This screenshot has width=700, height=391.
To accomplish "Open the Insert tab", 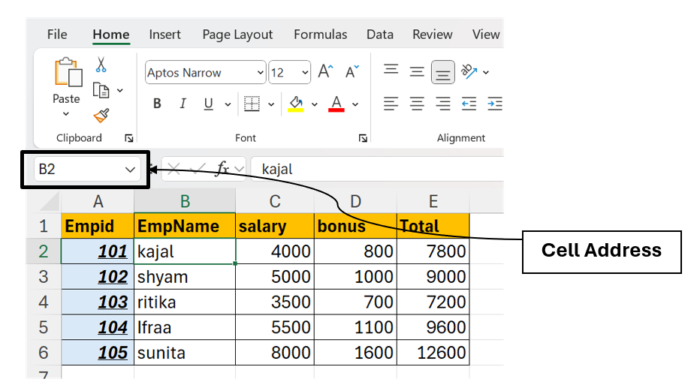I will click(165, 34).
